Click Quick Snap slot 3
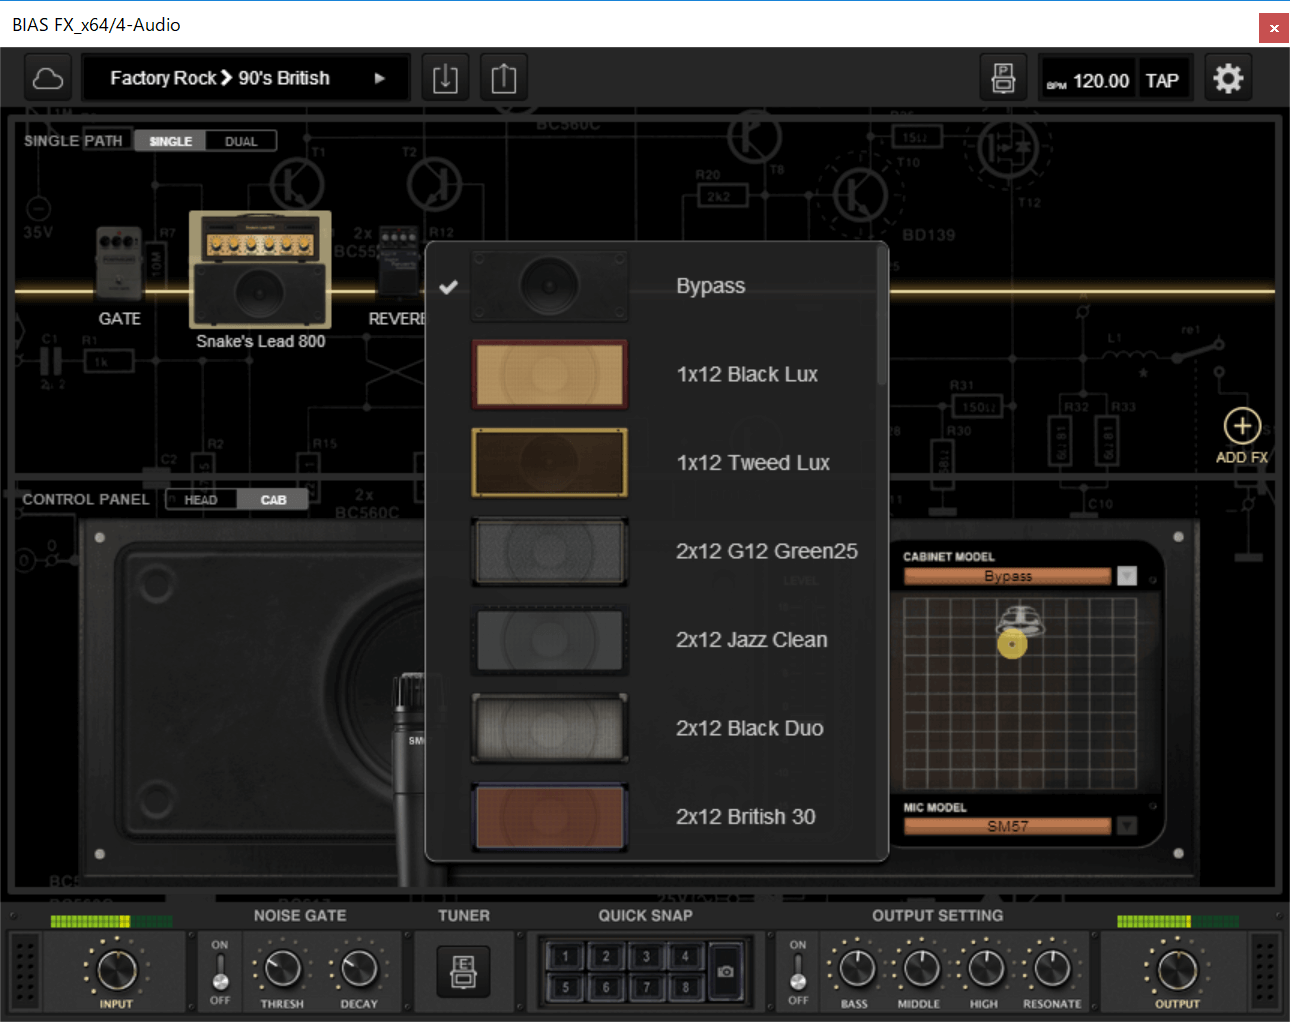This screenshot has height=1022, width=1290. [646, 956]
